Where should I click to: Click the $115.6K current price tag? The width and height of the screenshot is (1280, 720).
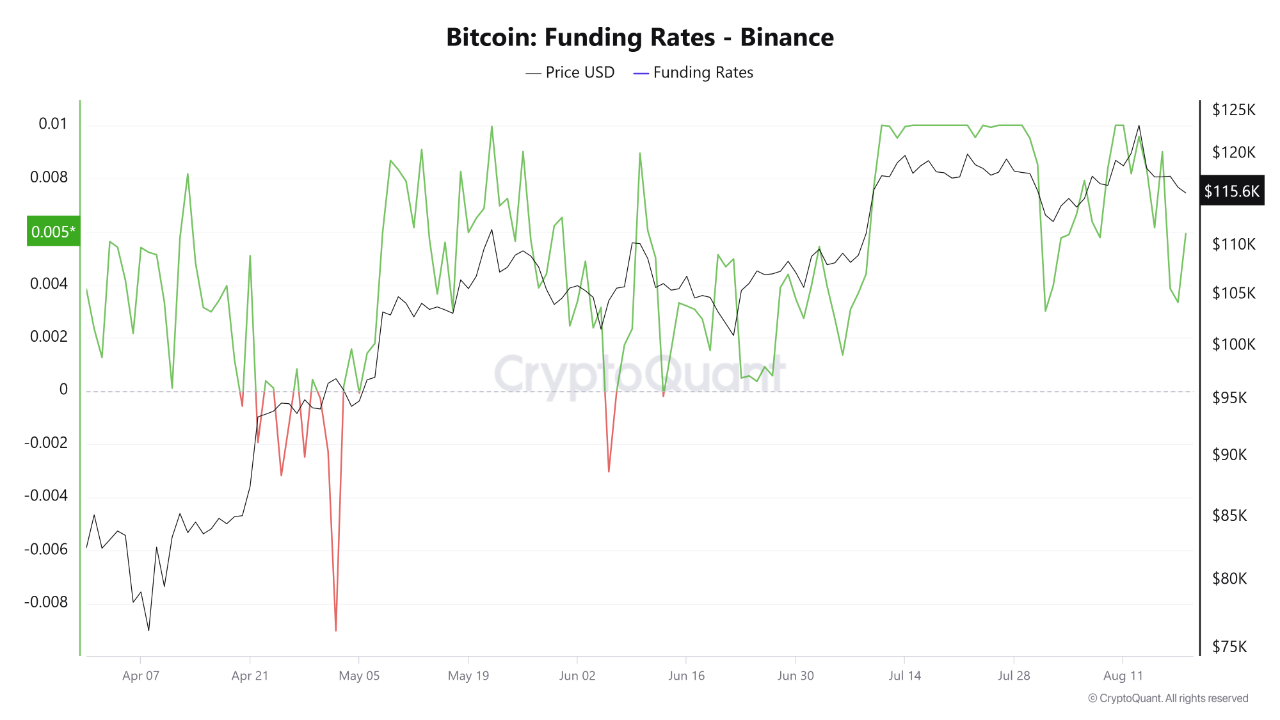1233,191
